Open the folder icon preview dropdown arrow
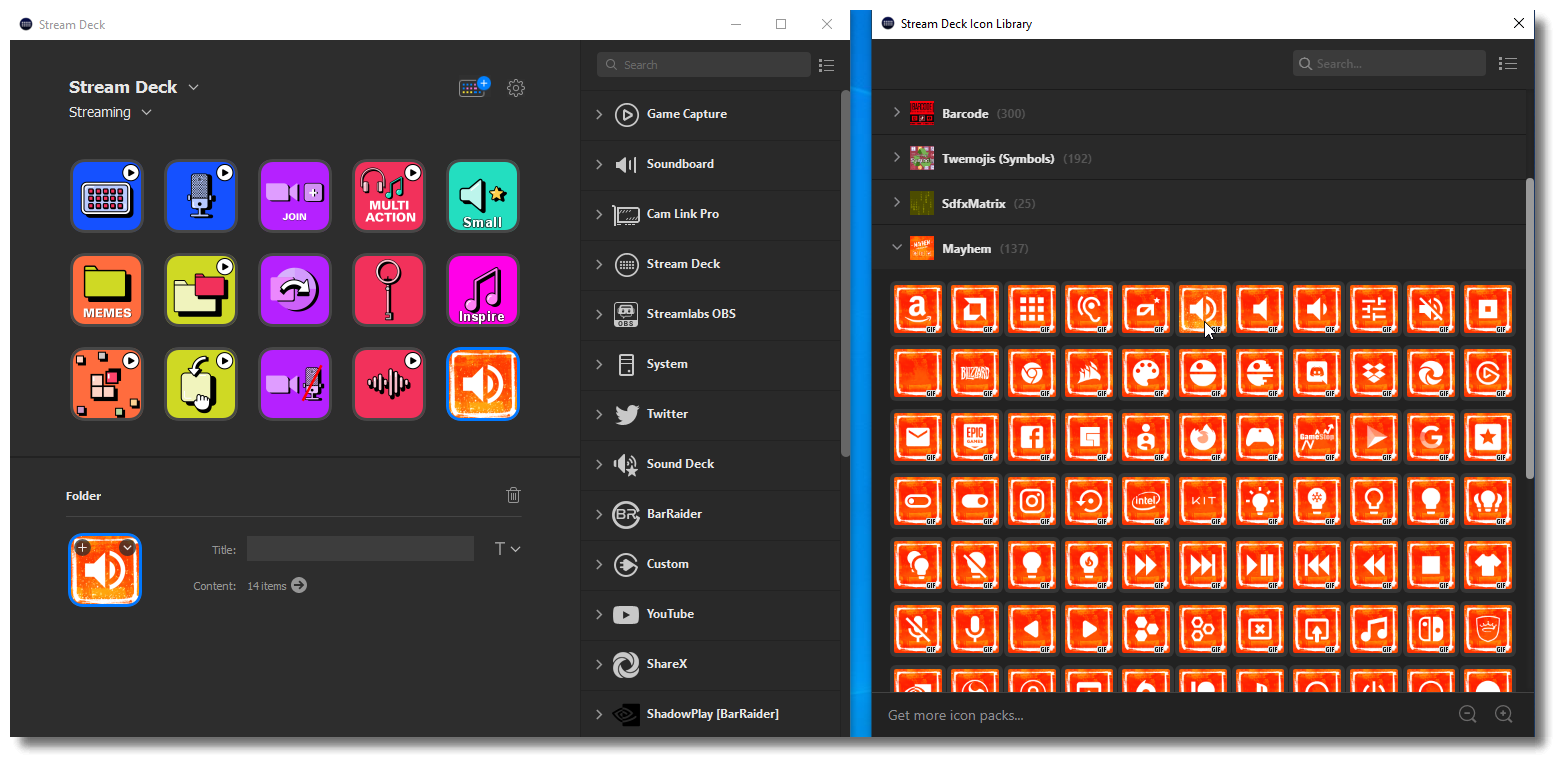This screenshot has height=757, width=1555. pos(127,547)
